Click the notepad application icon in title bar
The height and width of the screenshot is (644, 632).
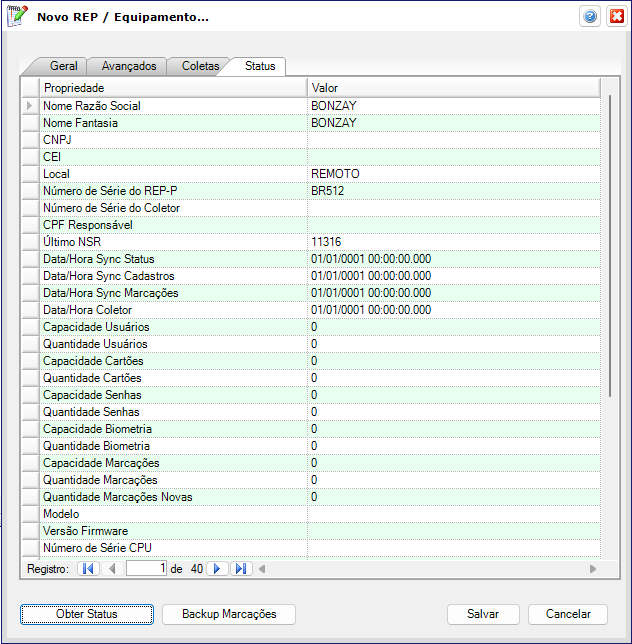pos(17,17)
